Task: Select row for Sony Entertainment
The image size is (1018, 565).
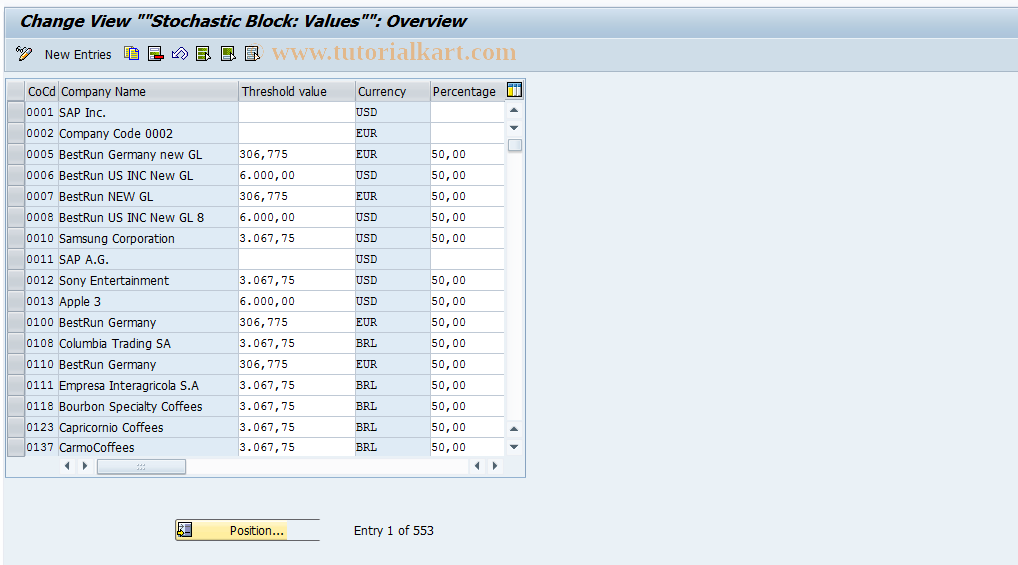Action: click(16, 281)
